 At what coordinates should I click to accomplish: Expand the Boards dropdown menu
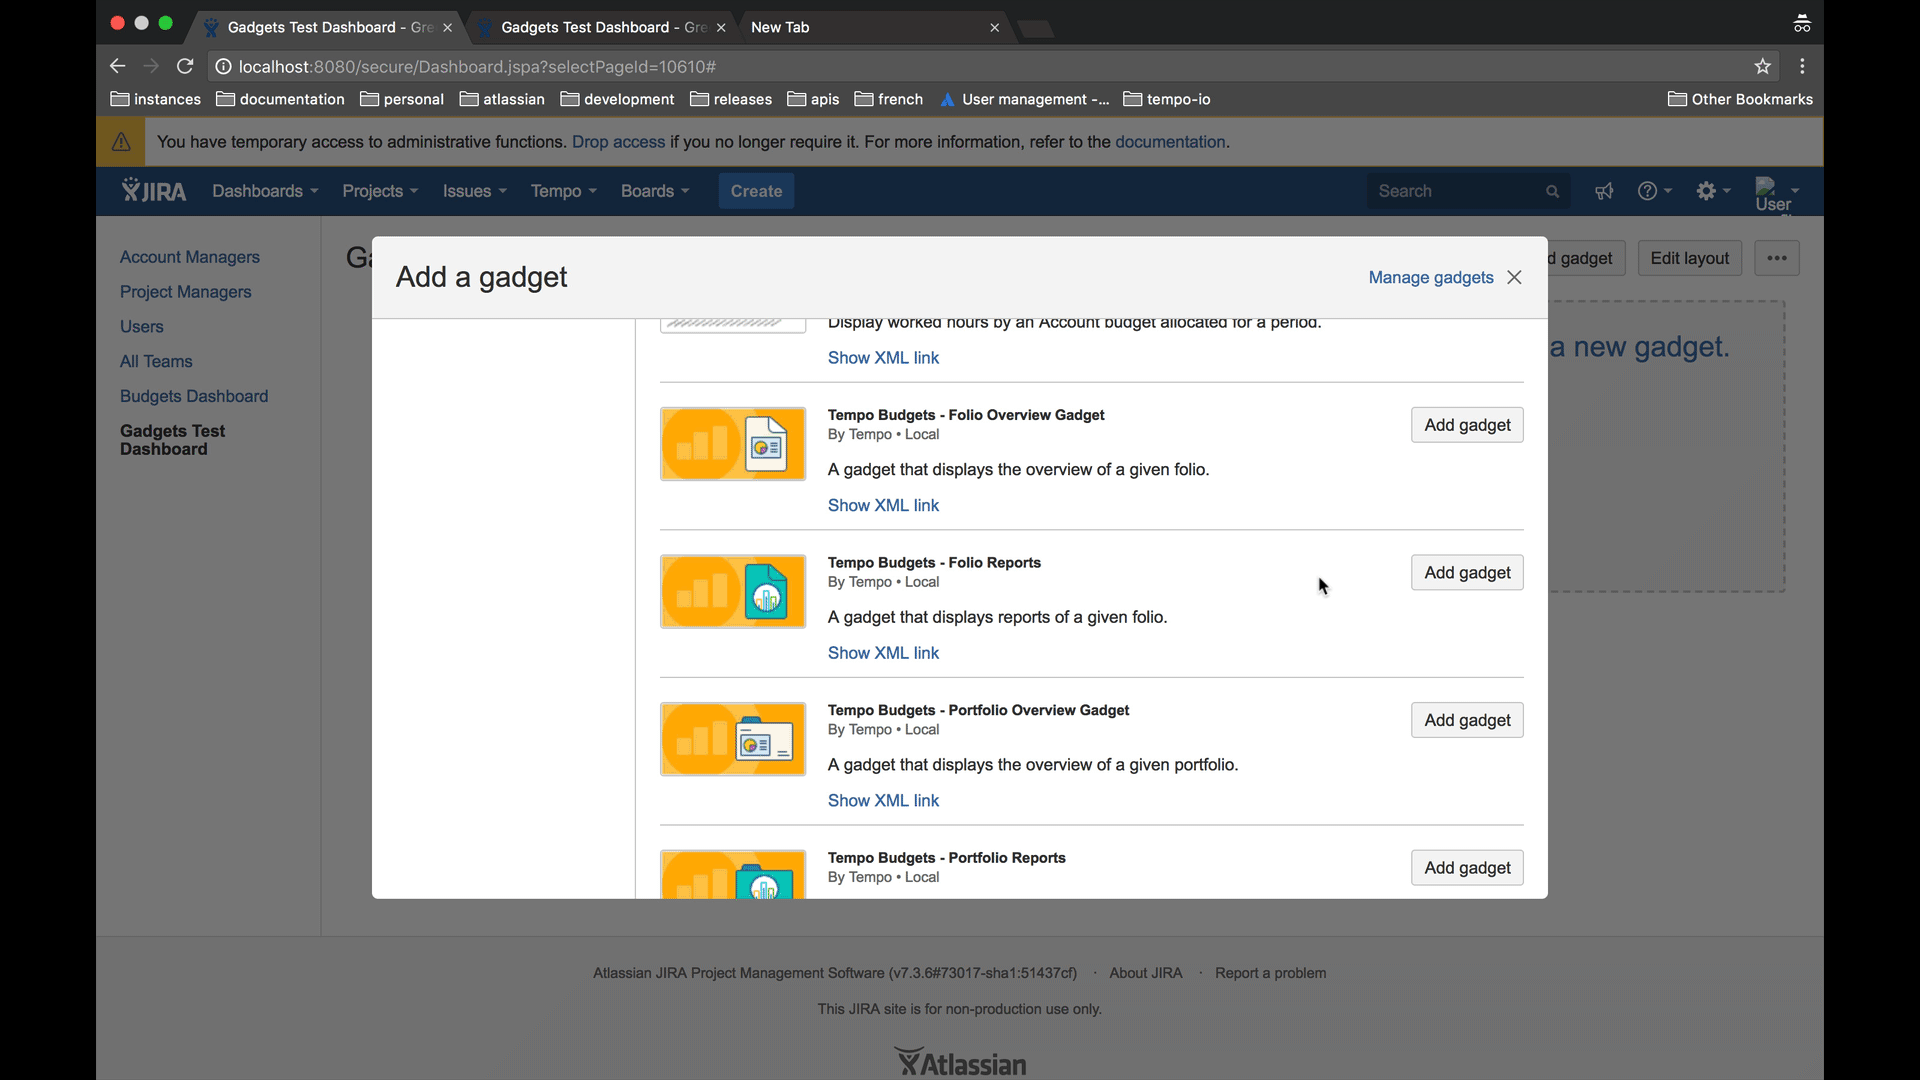tap(655, 191)
